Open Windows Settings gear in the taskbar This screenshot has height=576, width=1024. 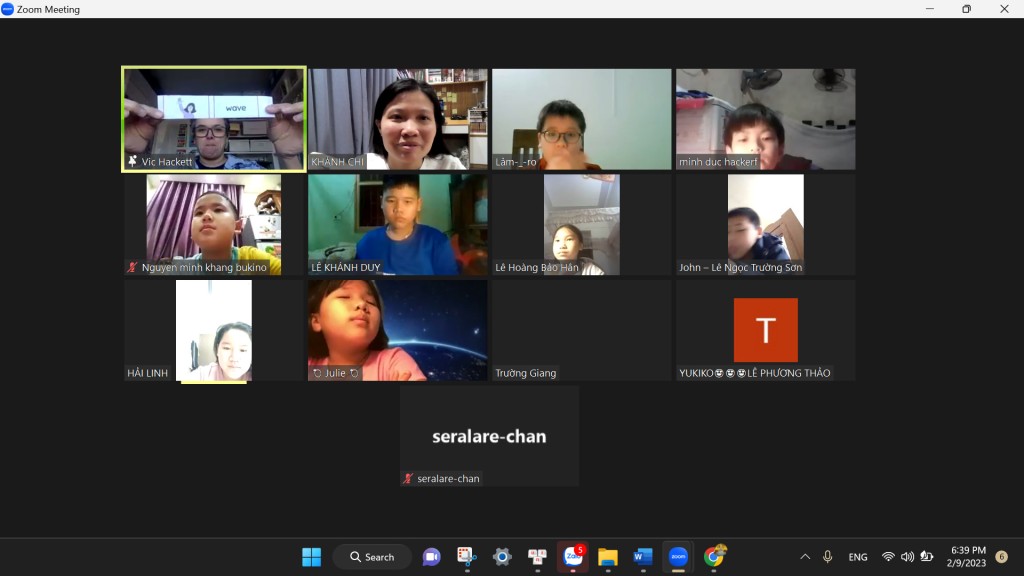click(502, 557)
